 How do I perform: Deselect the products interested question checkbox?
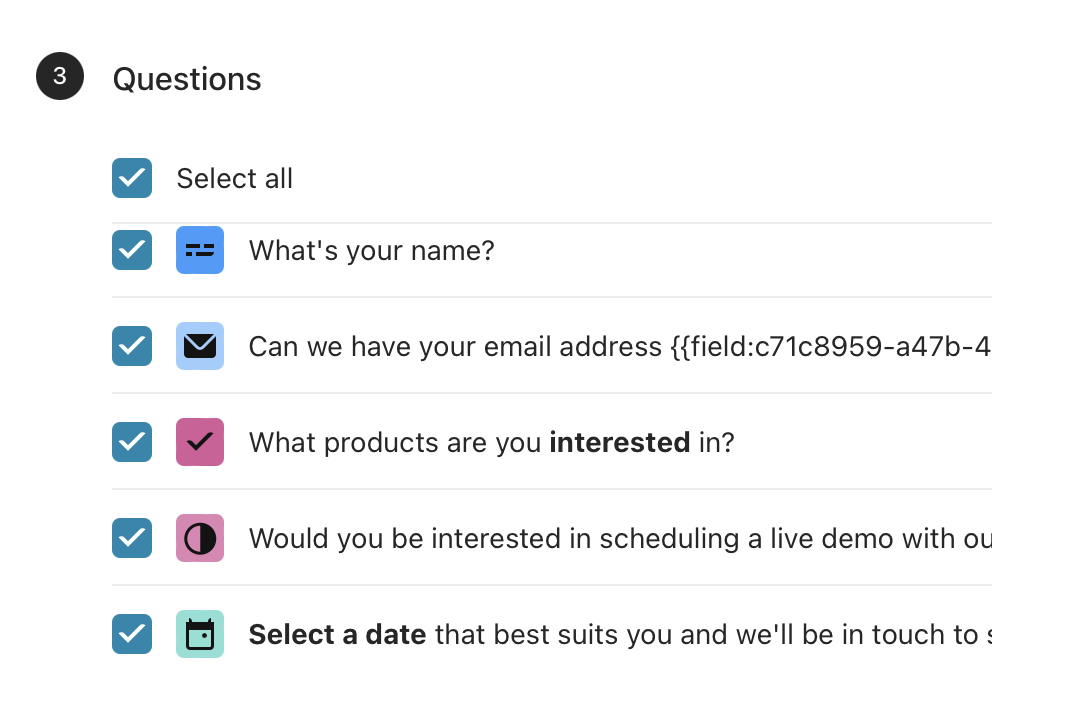tap(132, 441)
